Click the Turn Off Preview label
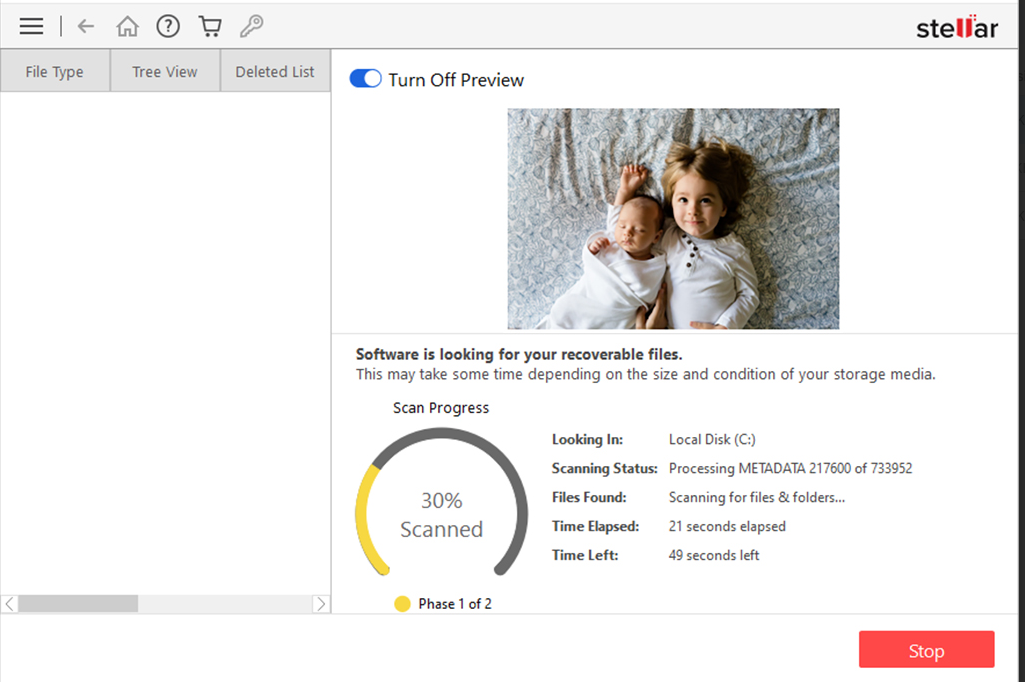This screenshot has height=682, width=1025. tap(456, 80)
